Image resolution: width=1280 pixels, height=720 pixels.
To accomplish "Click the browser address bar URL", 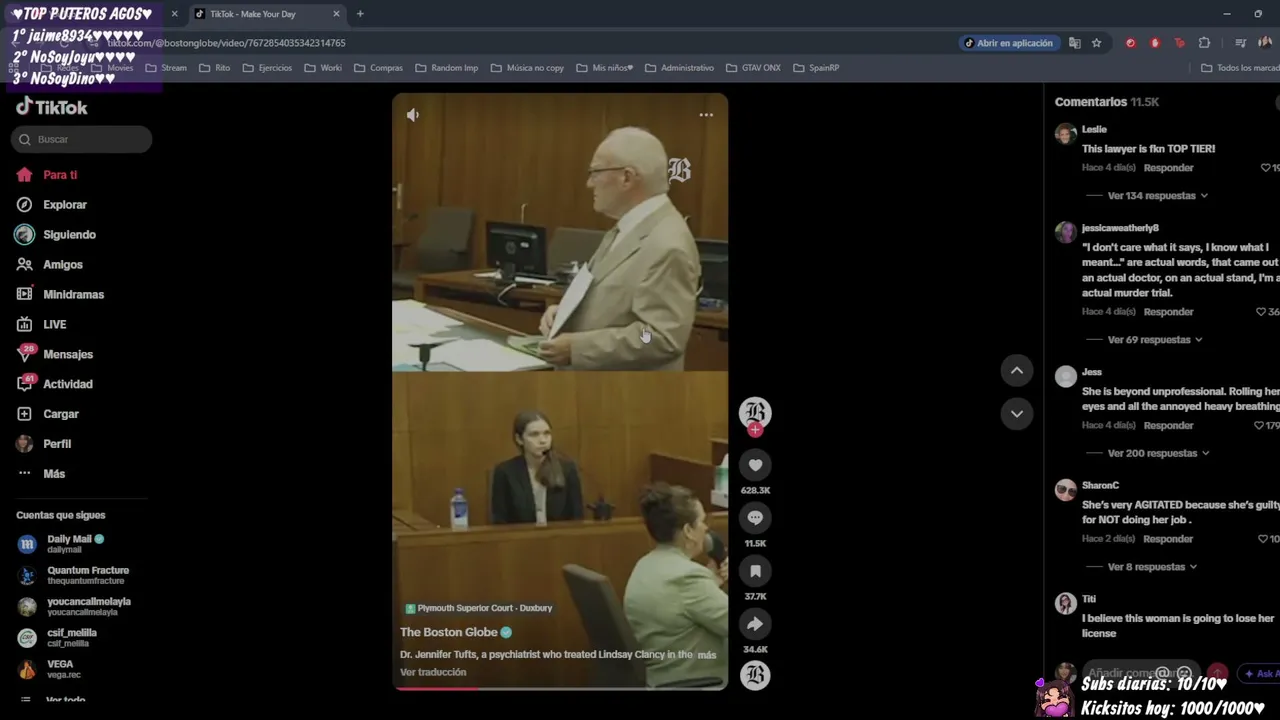I will click(226, 44).
